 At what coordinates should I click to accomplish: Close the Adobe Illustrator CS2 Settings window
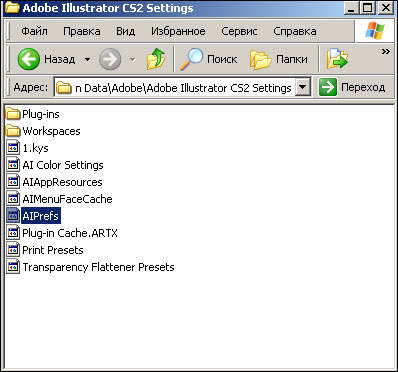tap(386, 8)
